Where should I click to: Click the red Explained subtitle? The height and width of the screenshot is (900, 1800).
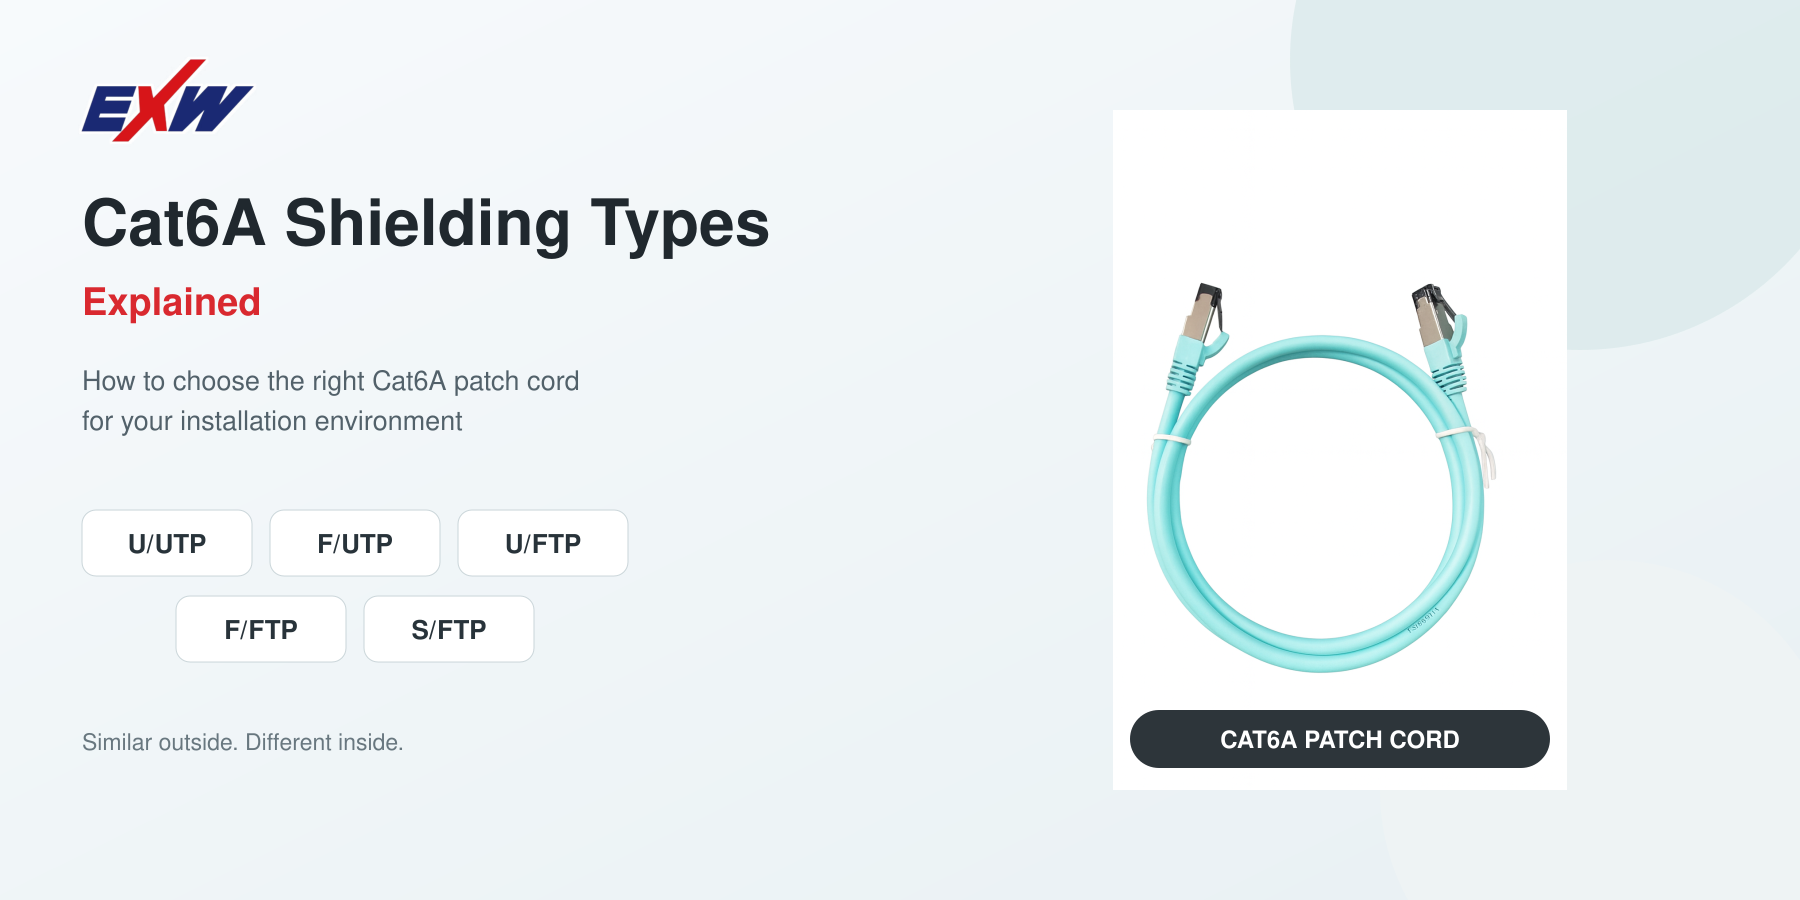pos(172,302)
